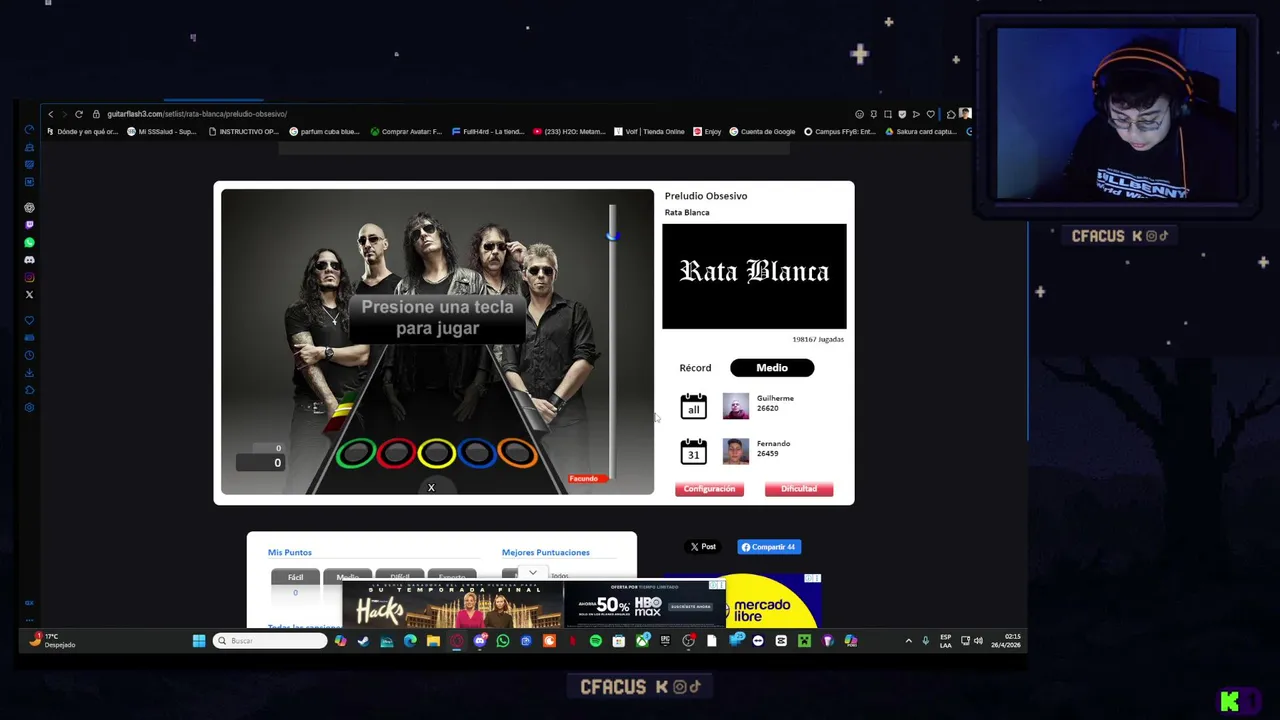1280x720 pixels.
Task: Open Spotify from the taskbar
Action: (x=596, y=641)
